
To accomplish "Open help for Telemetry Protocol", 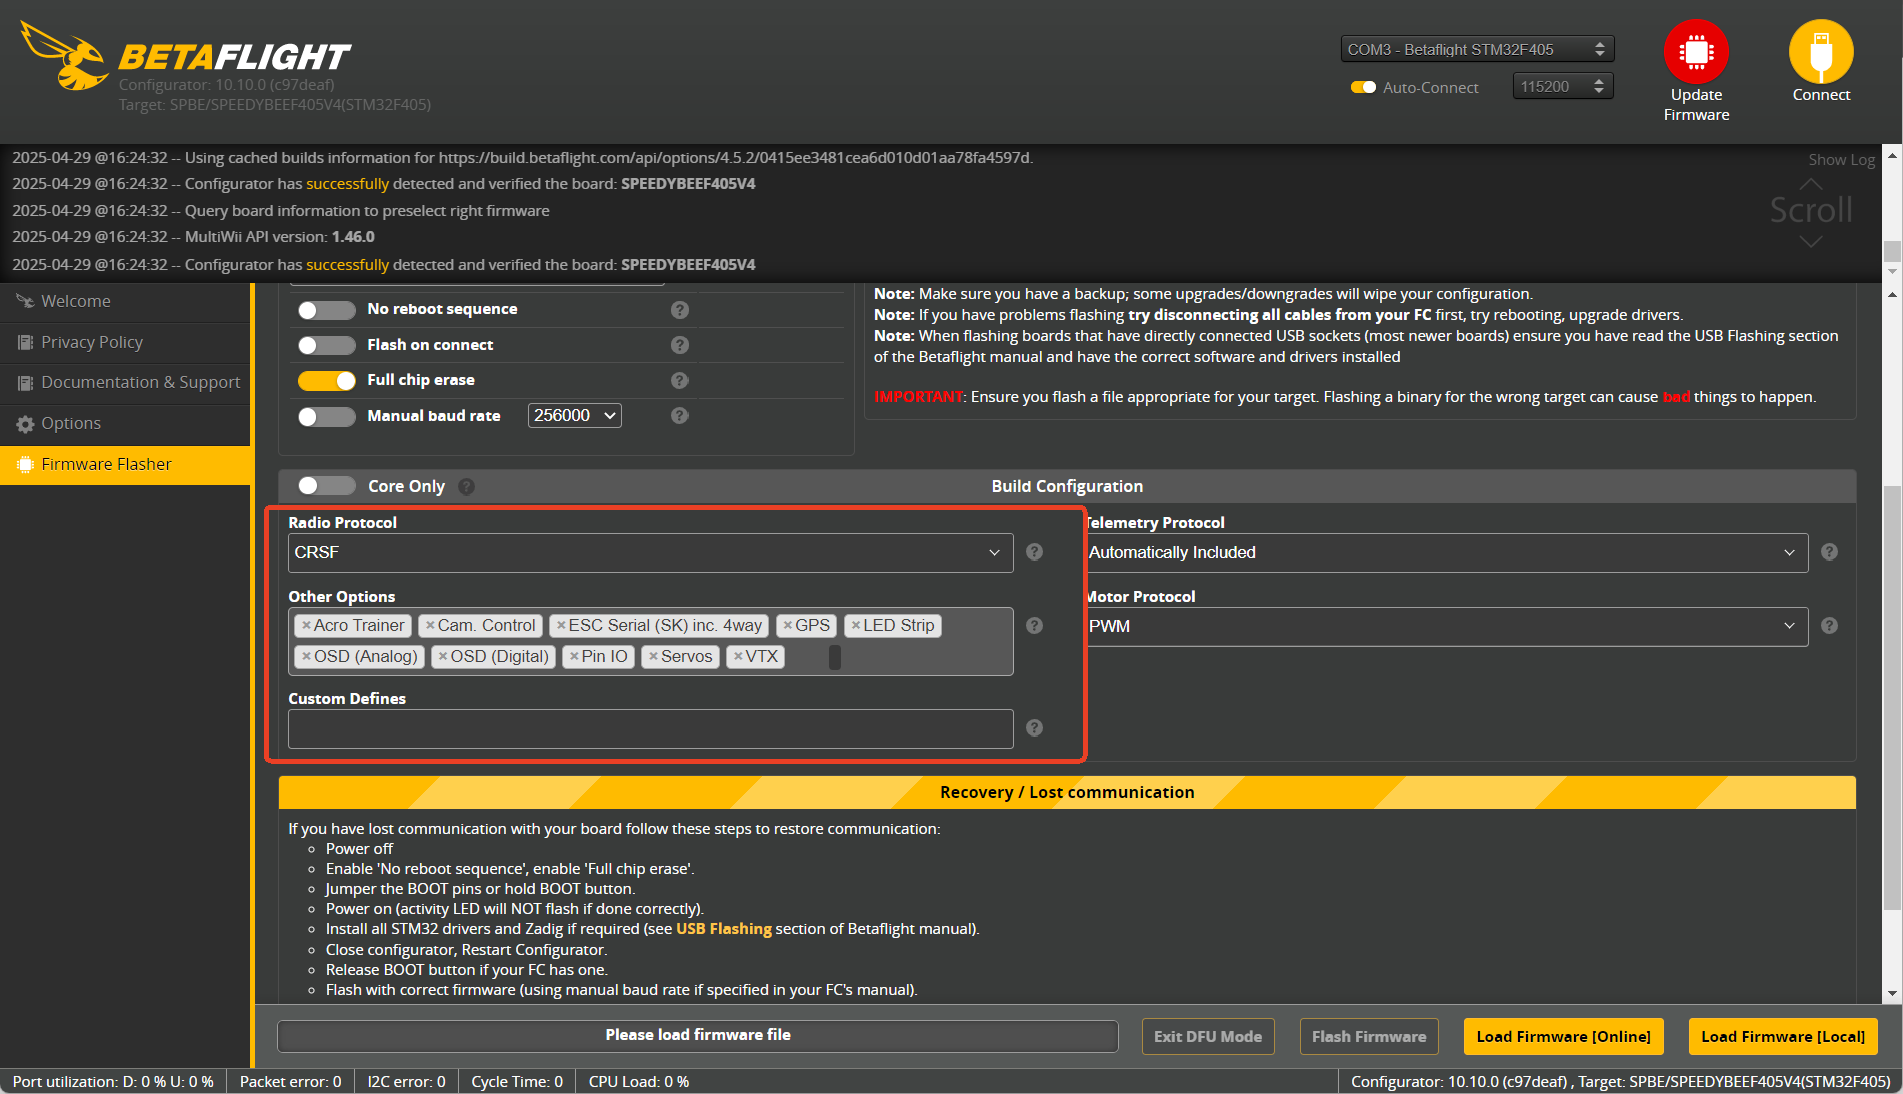I will point(1829,552).
